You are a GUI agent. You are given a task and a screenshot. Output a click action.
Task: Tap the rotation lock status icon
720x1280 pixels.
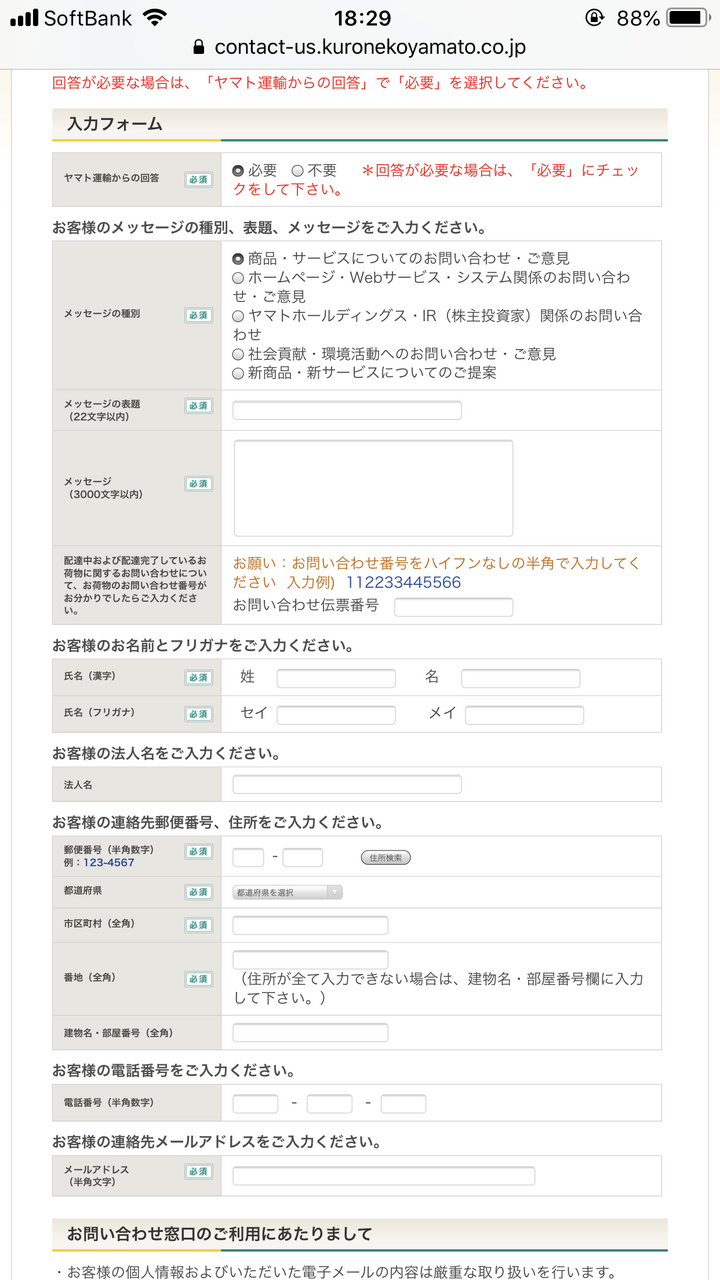(595, 17)
